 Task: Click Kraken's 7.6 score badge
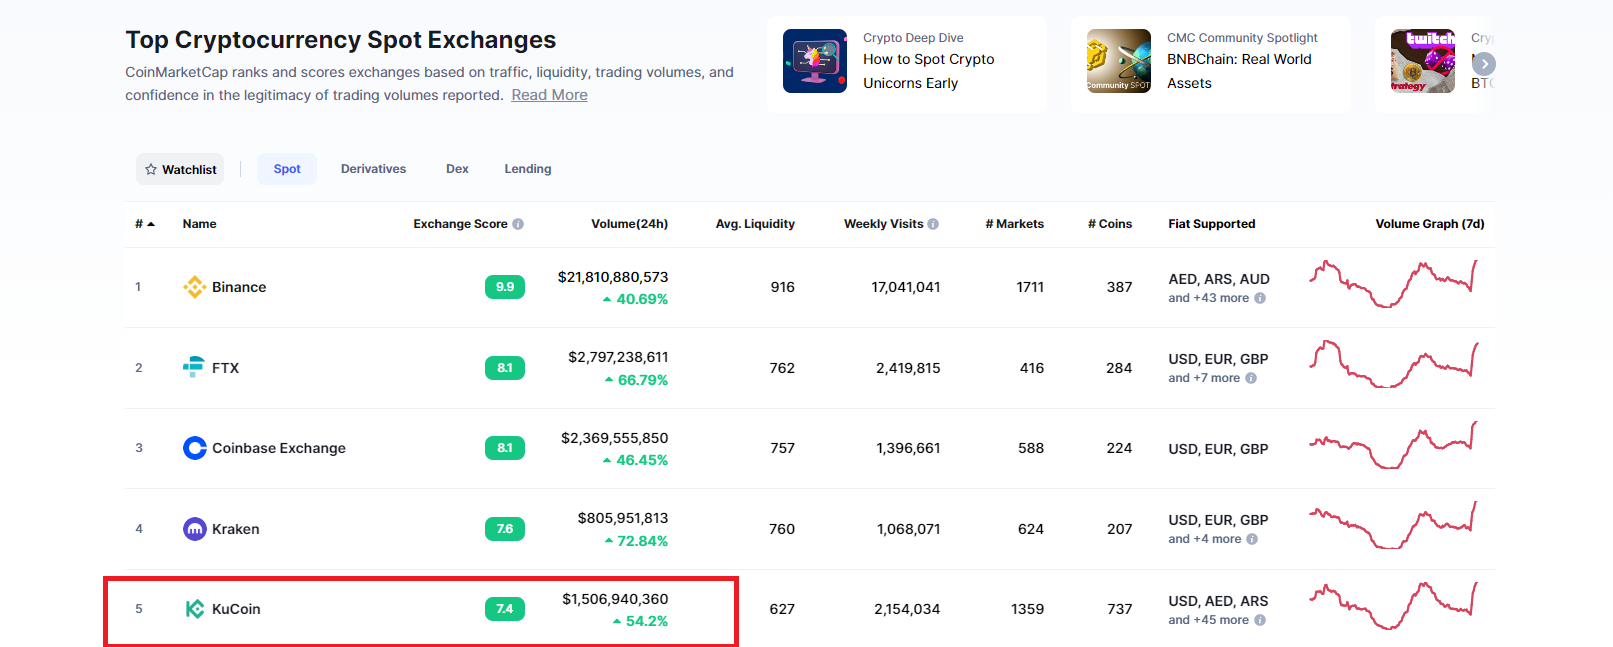click(x=505, y=529)
